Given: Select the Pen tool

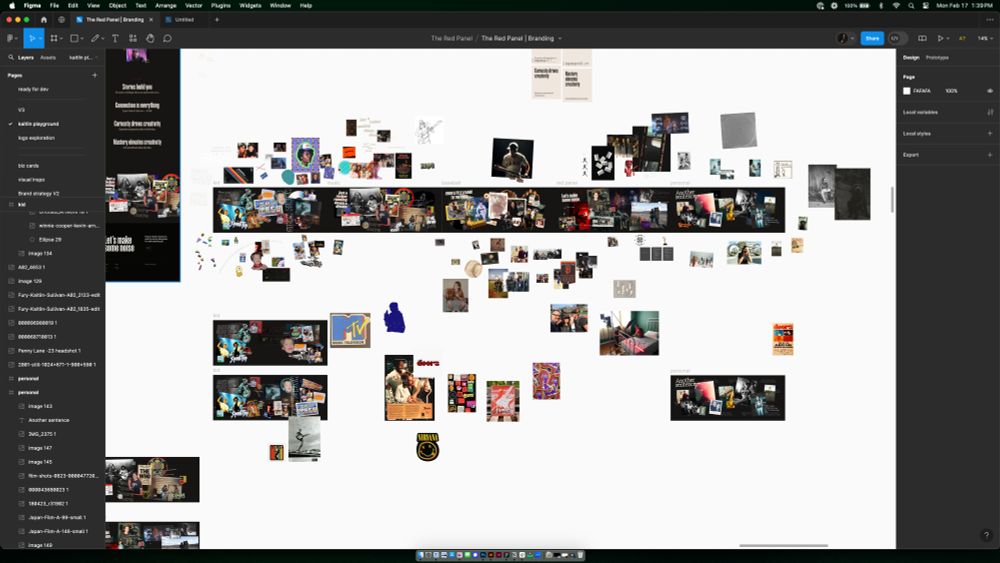Looking at the screenshot, I should pos(94,38).
